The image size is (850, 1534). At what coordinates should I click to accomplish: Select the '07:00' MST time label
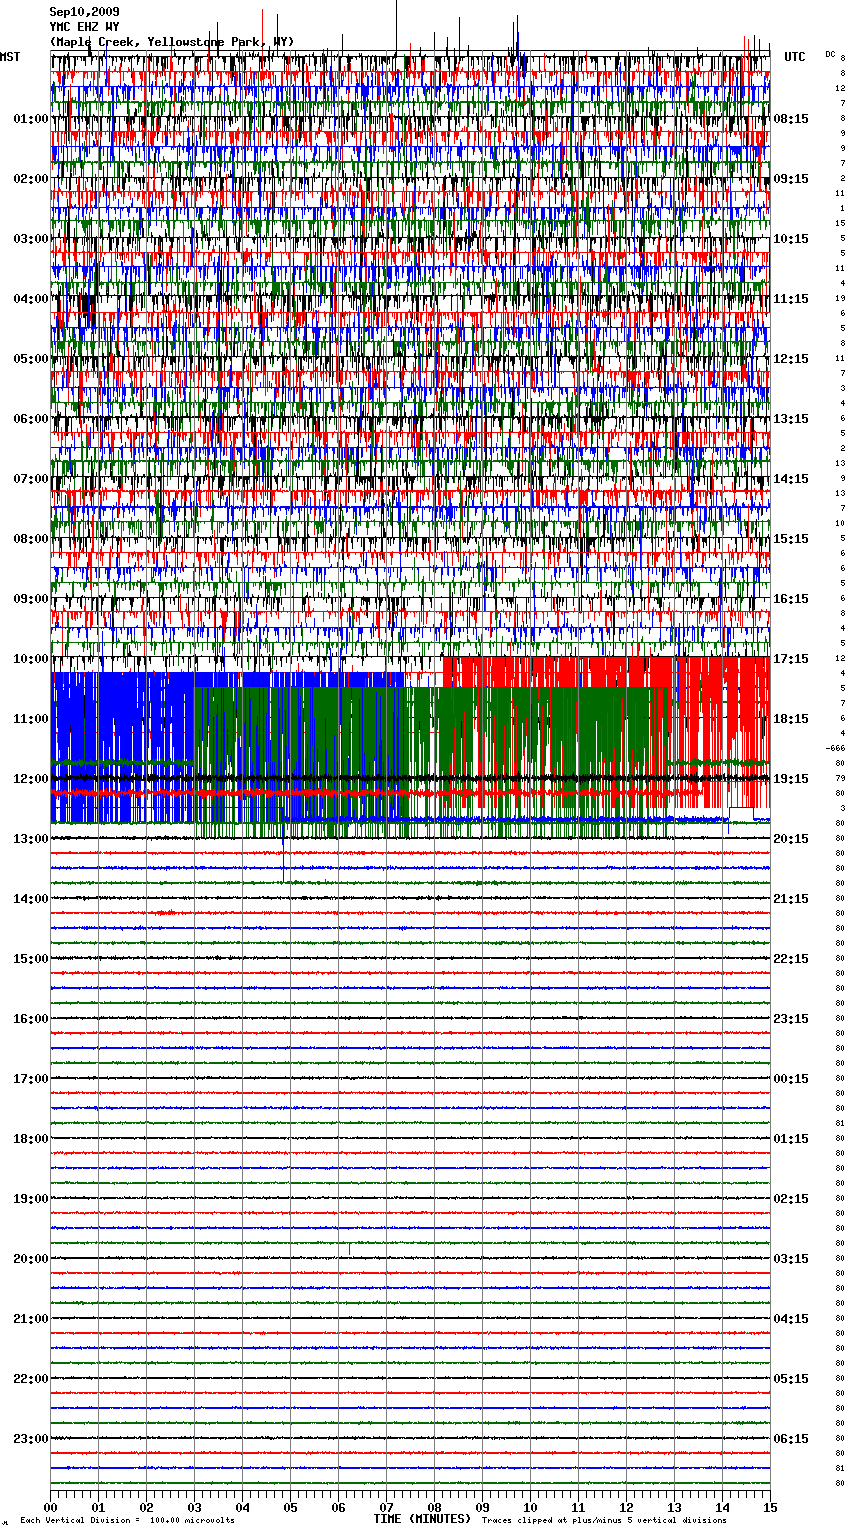31,479
